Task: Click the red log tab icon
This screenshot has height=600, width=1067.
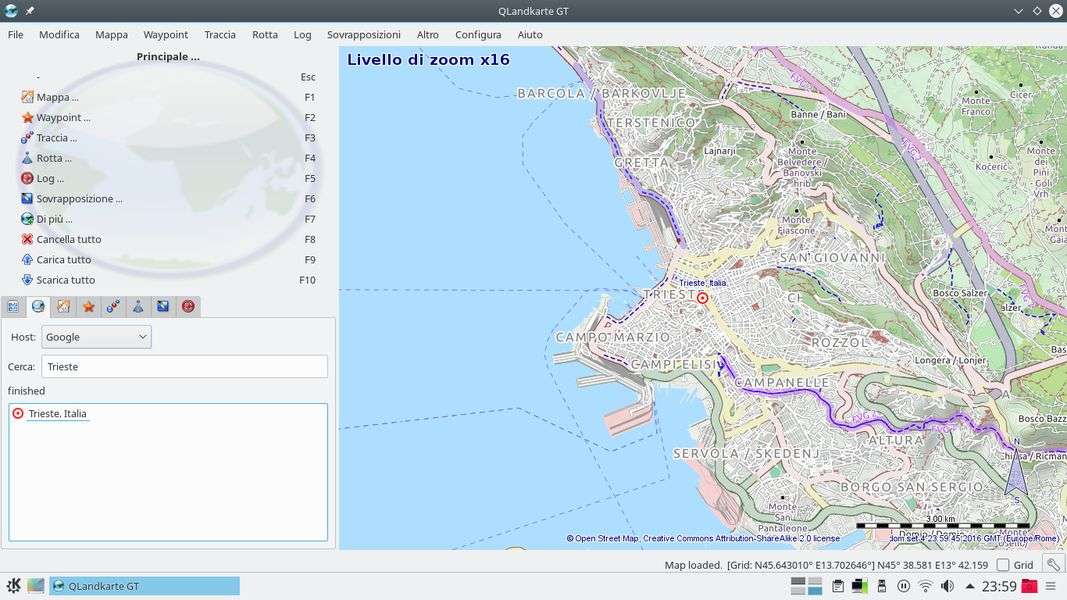Action: point(188,307)
